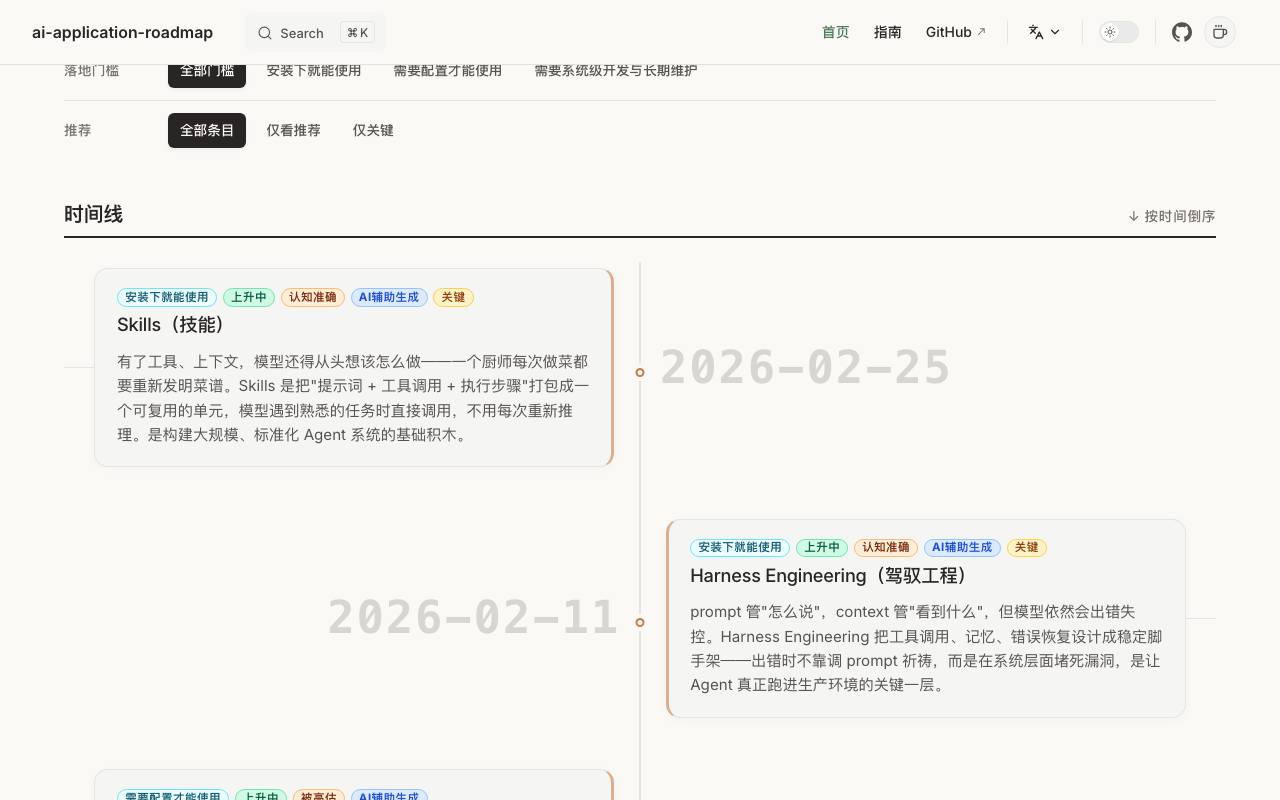Select the 仅看推荐 filter
This screenshot has width=1280, height=800.
point(293,130)
